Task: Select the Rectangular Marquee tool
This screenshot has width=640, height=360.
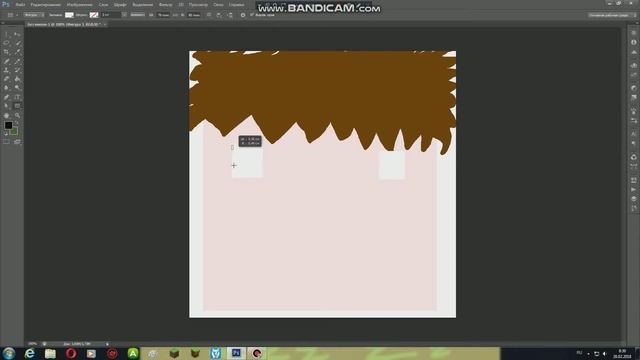Action: point(7,35)
